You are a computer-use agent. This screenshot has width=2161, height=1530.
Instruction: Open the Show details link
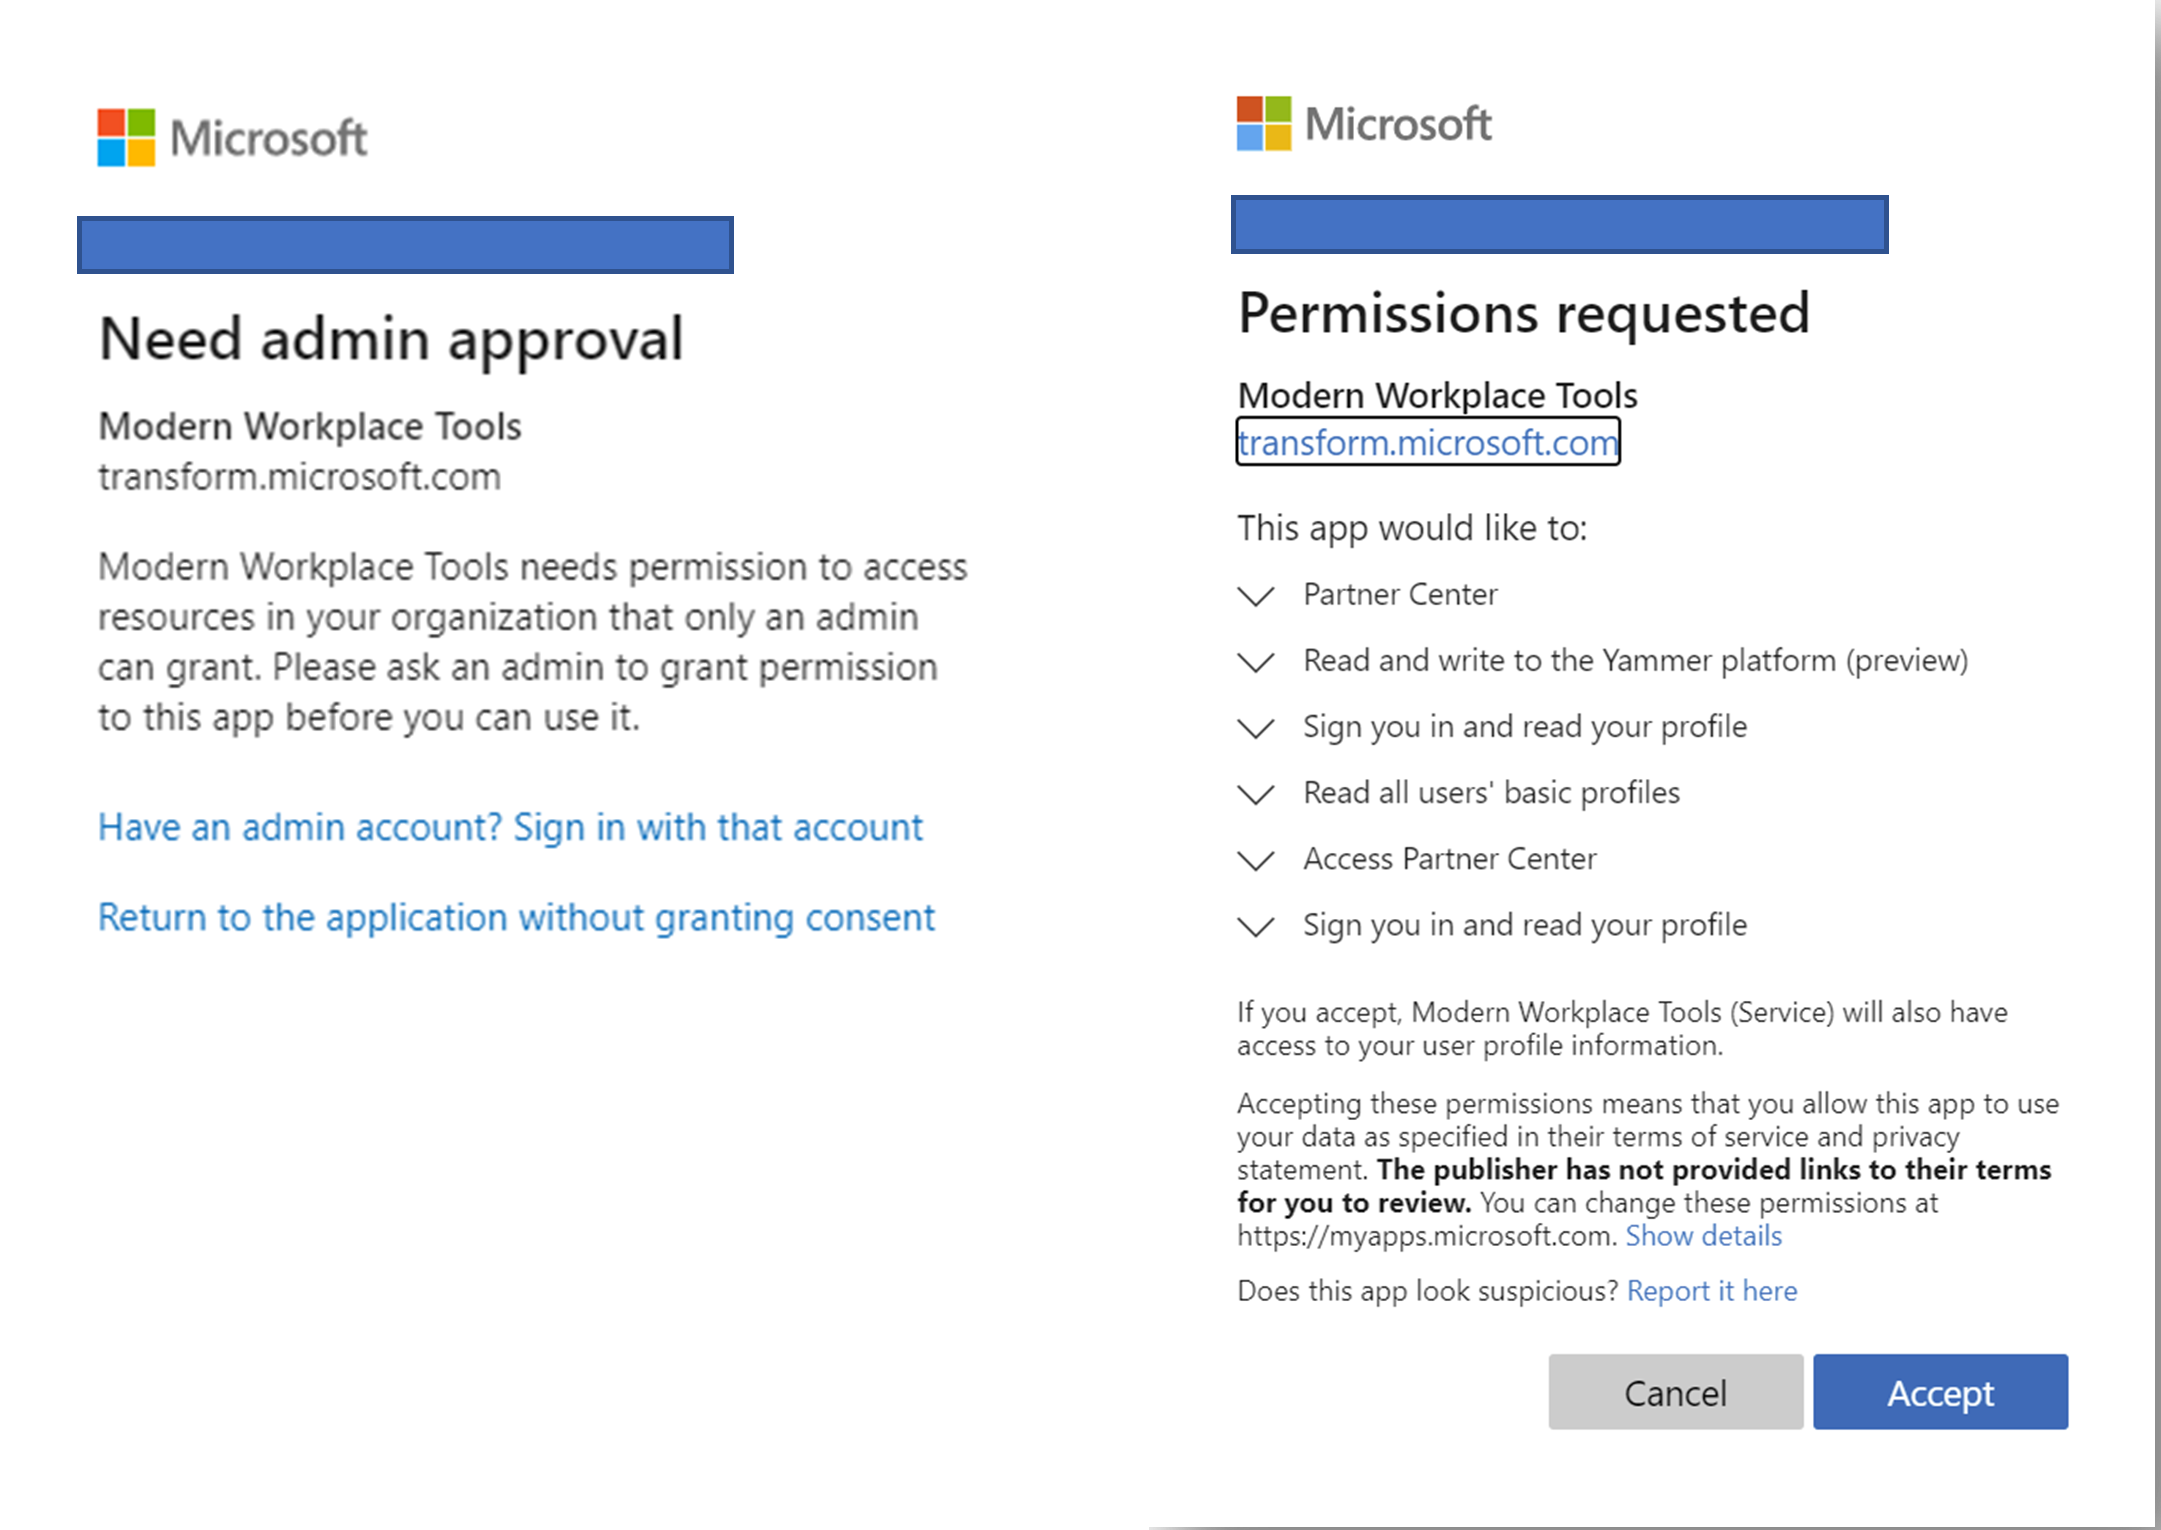(1703, 1236)
